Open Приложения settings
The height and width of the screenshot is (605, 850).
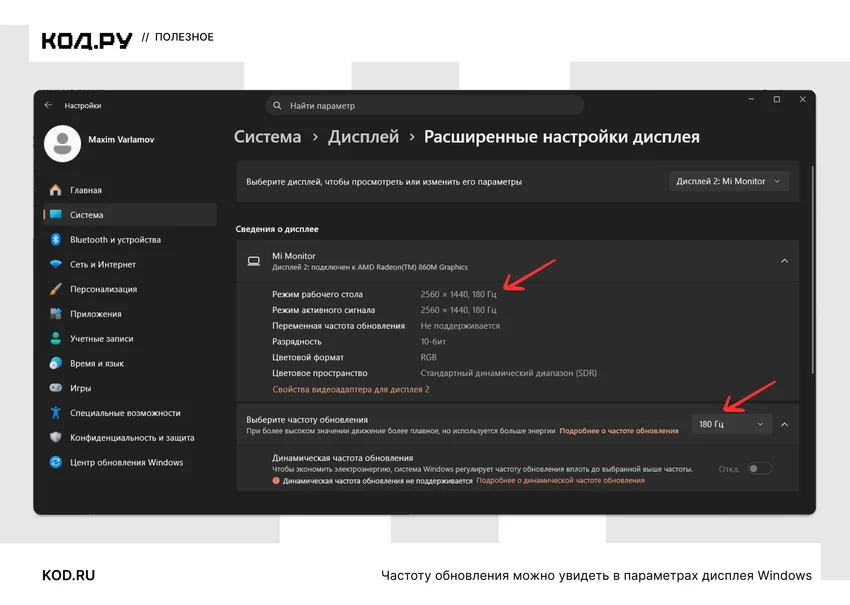[x=130, y=314]
